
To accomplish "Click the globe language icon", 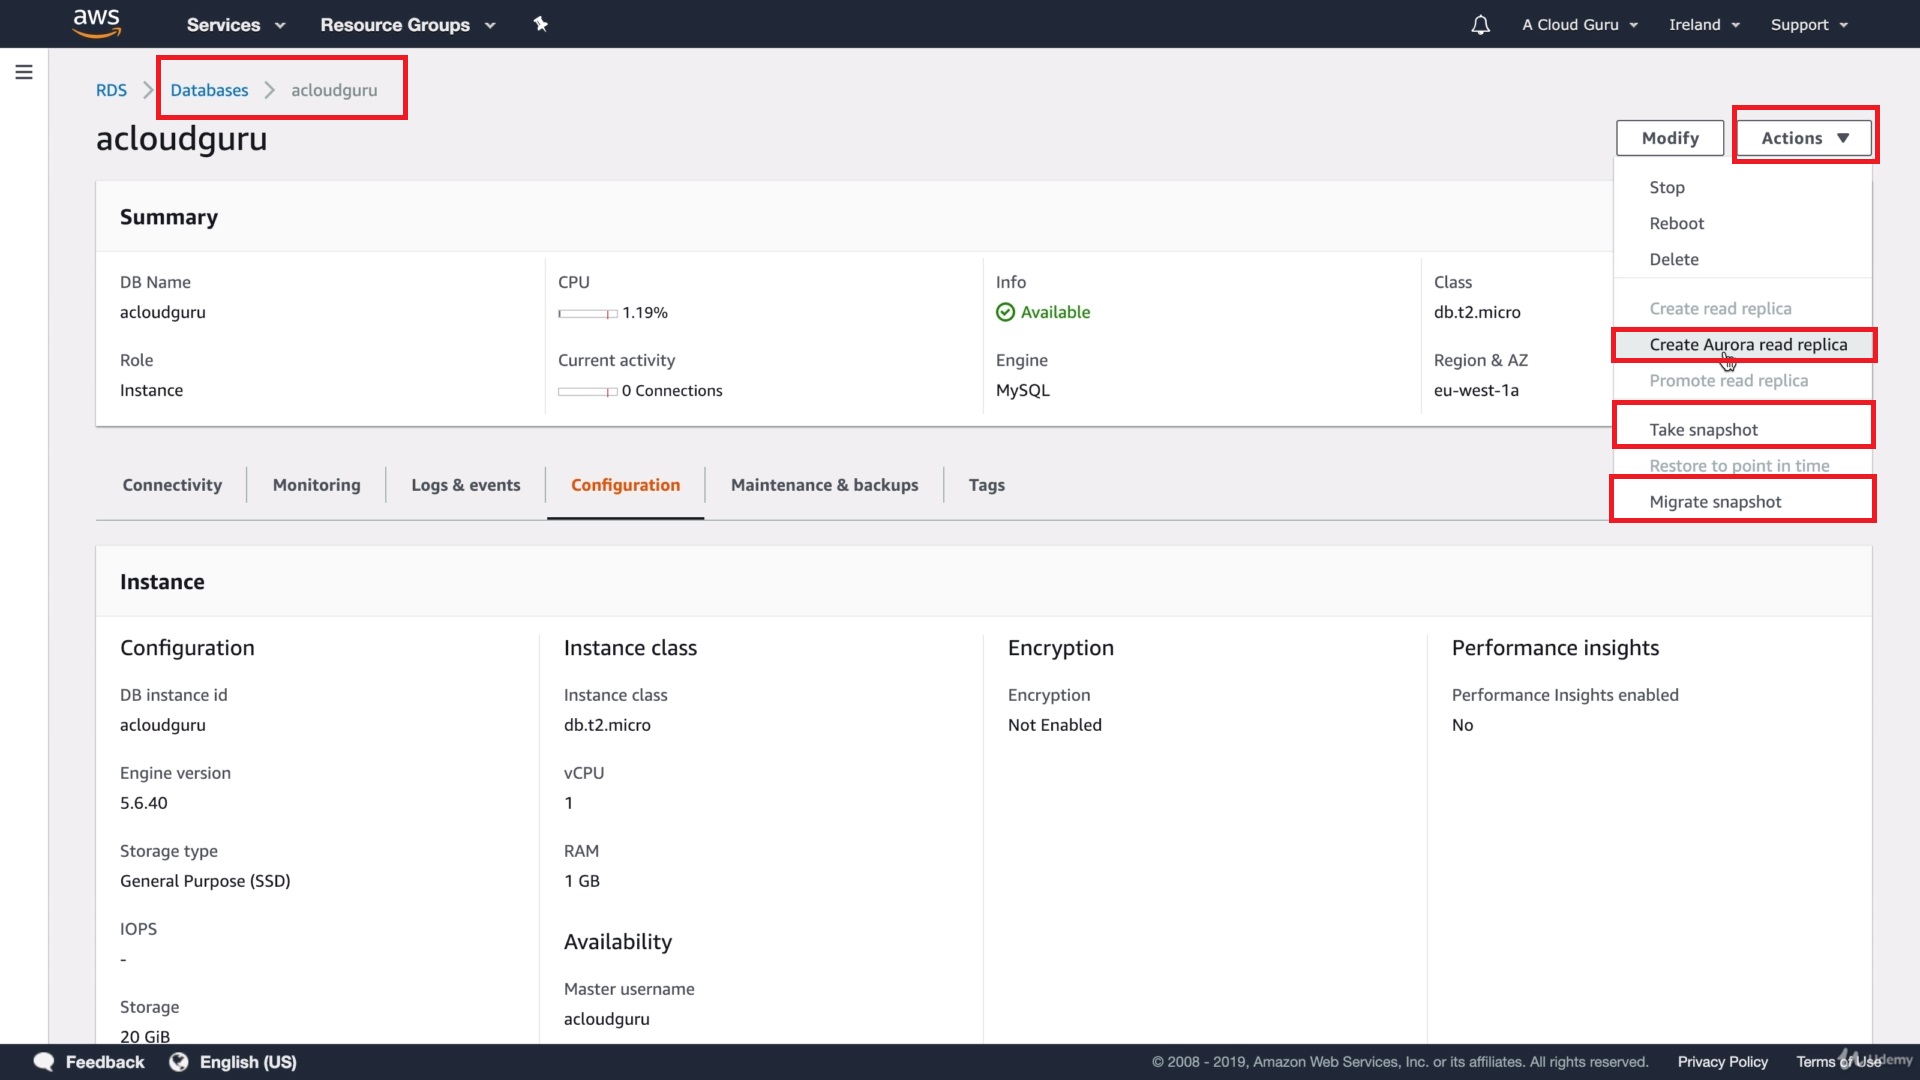I will click(179, 1062).
